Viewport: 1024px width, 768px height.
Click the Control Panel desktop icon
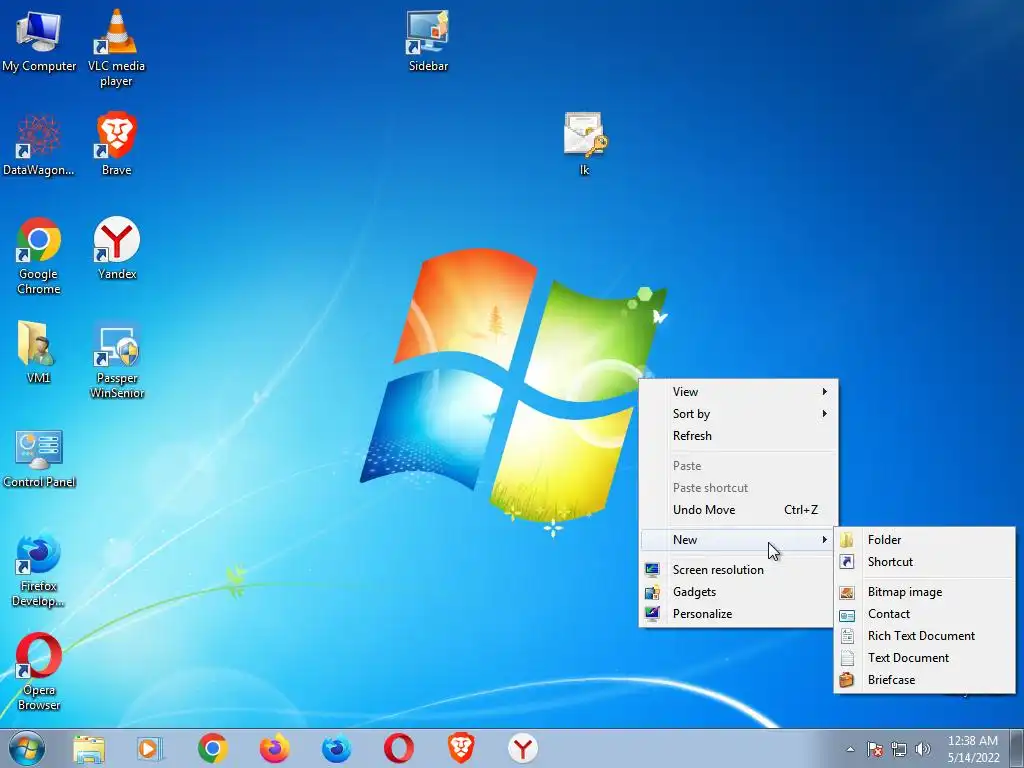pyautogui.click(x=39, y=459)
